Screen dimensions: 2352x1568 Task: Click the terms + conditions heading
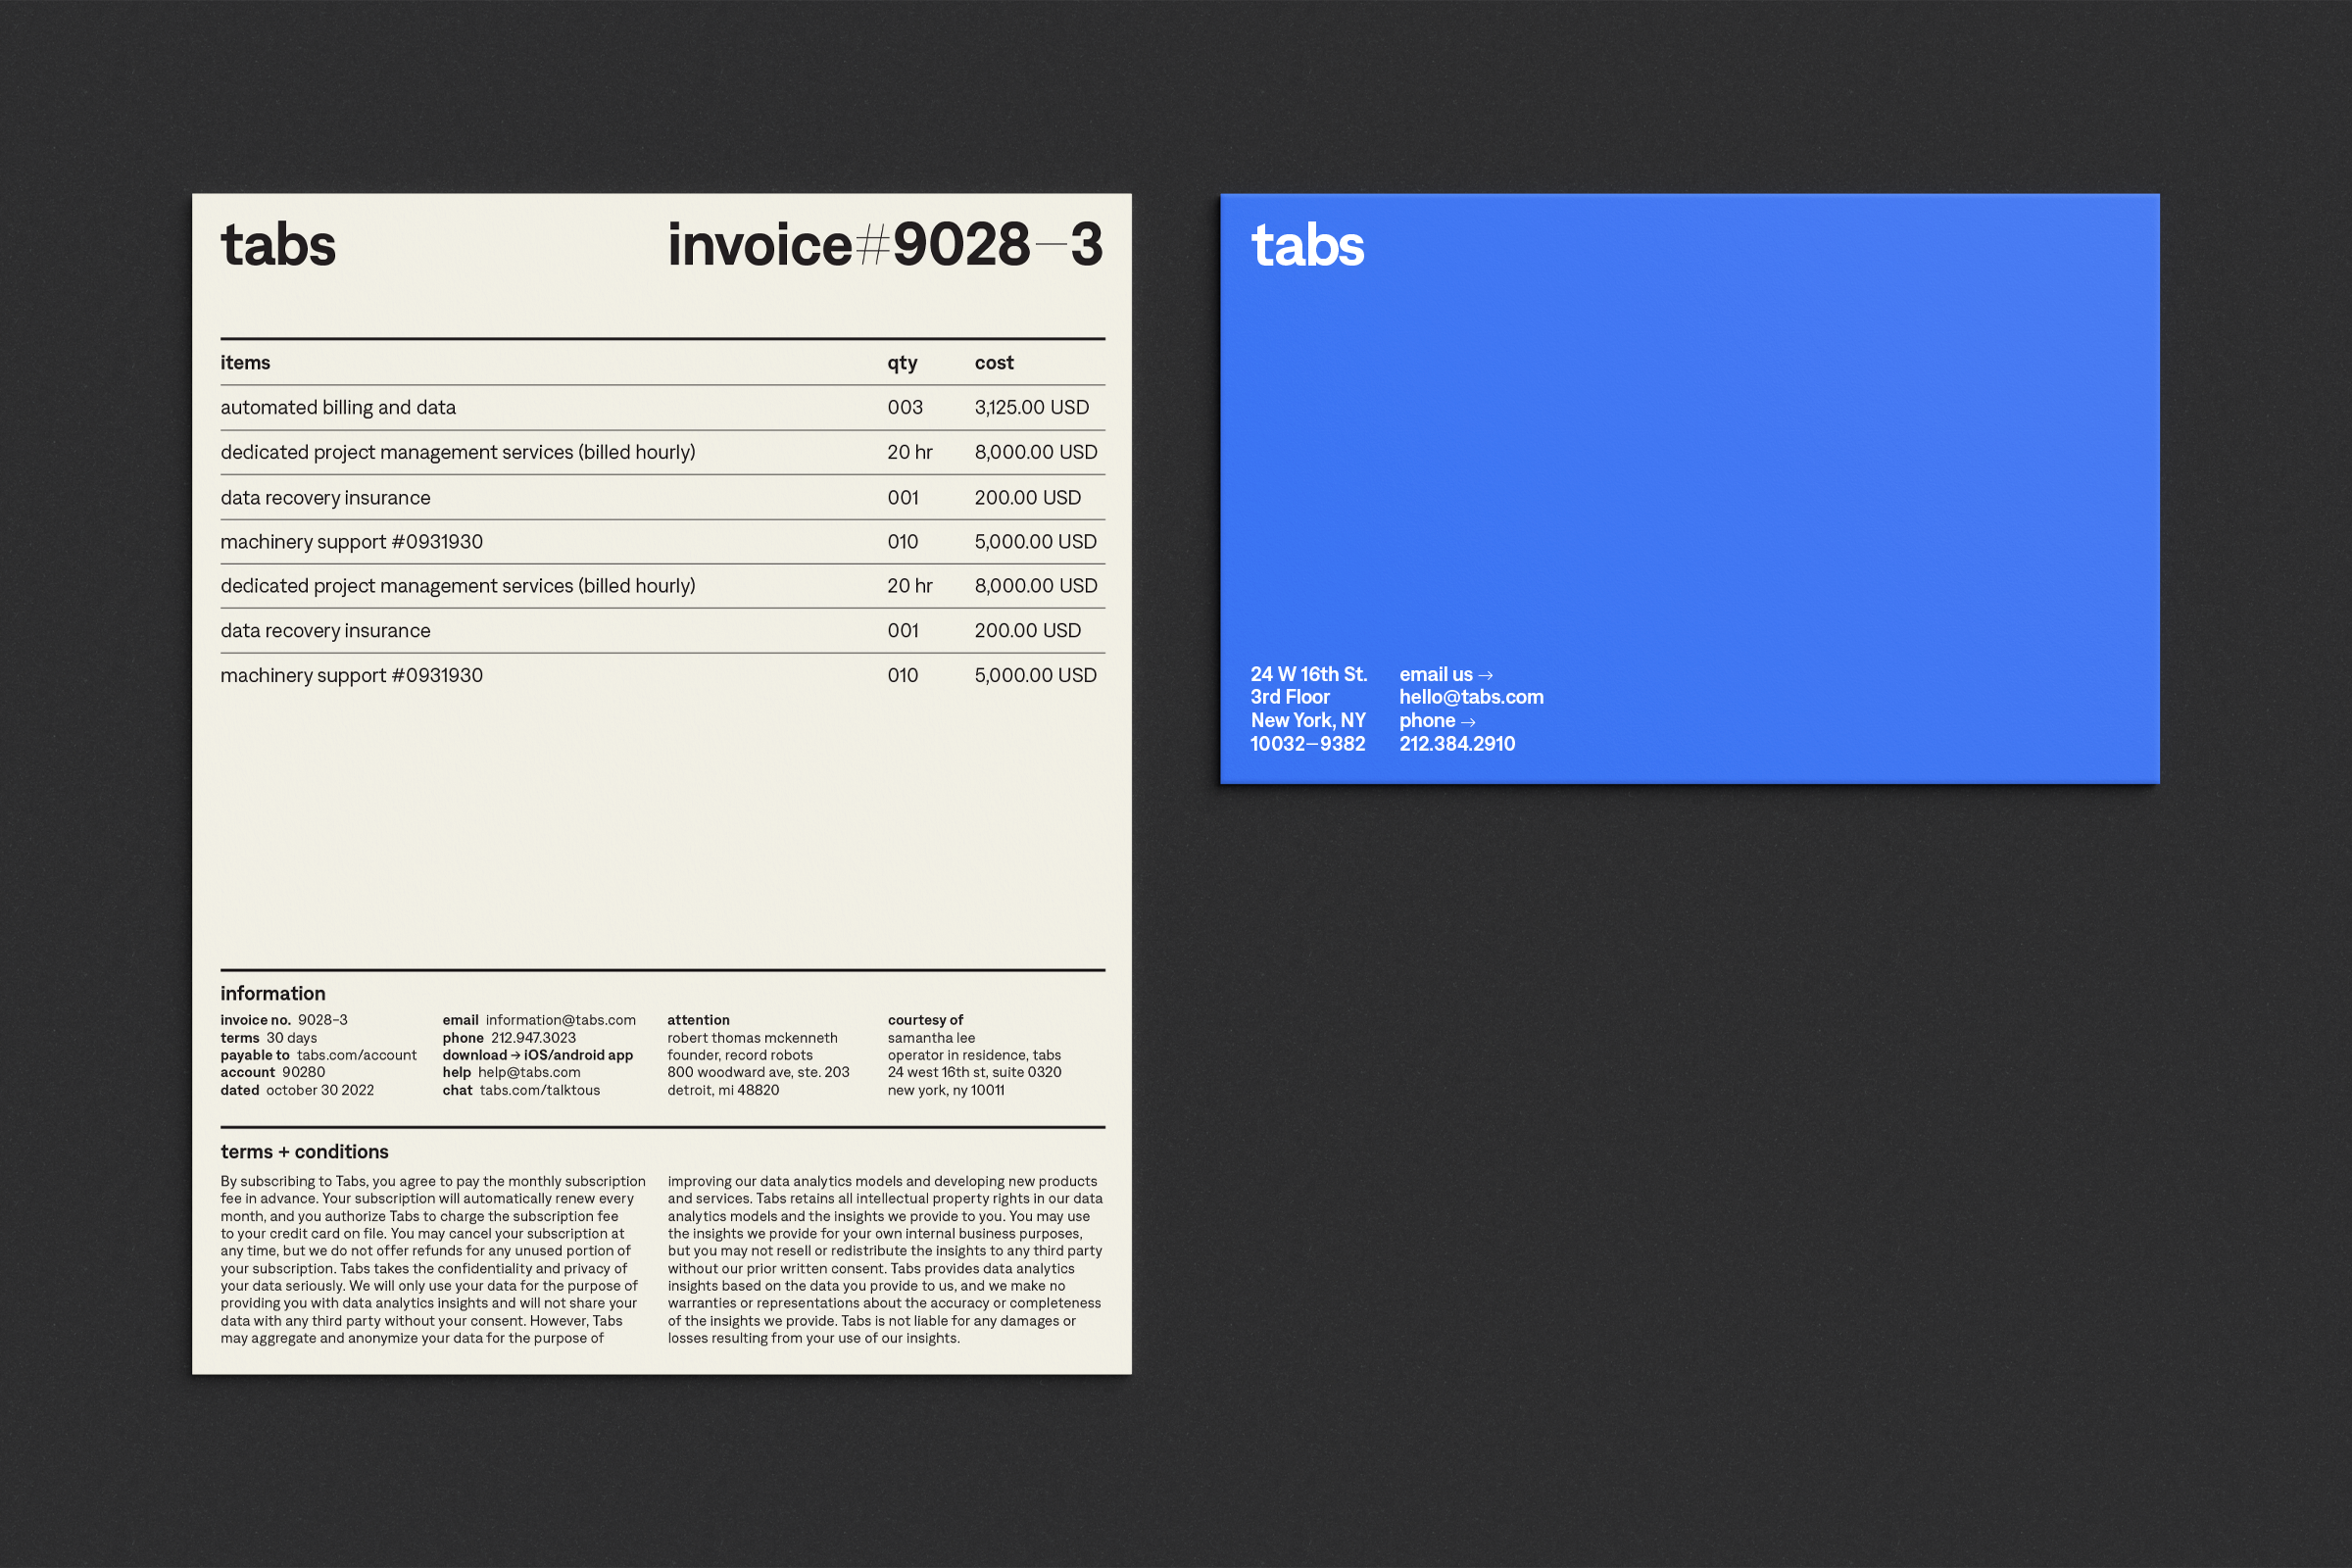tap(304, 1151)
